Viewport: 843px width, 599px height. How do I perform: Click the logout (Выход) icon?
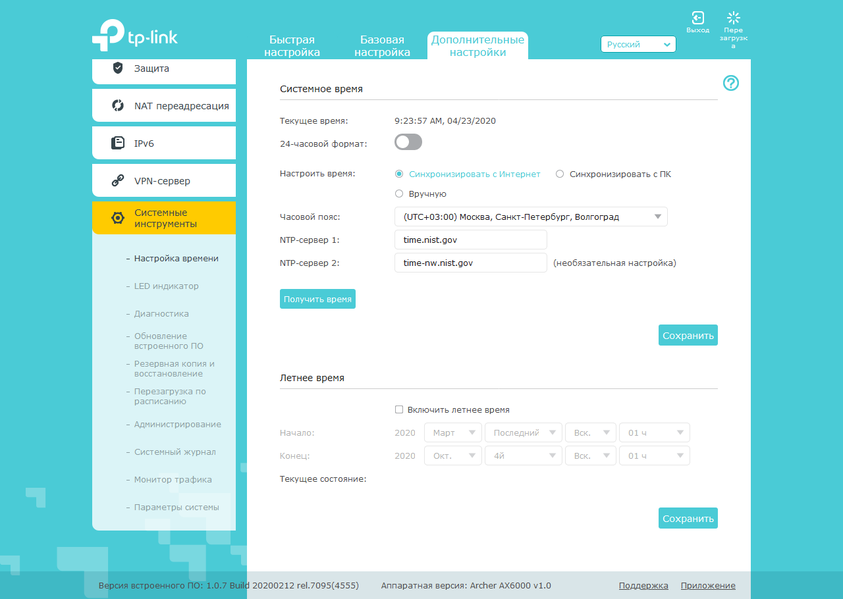[697, 18]
